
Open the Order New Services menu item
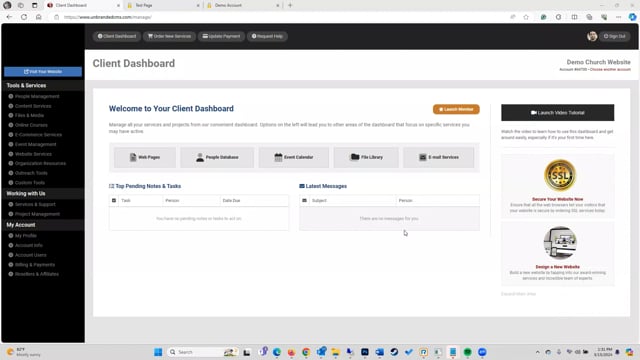(169, 36)
